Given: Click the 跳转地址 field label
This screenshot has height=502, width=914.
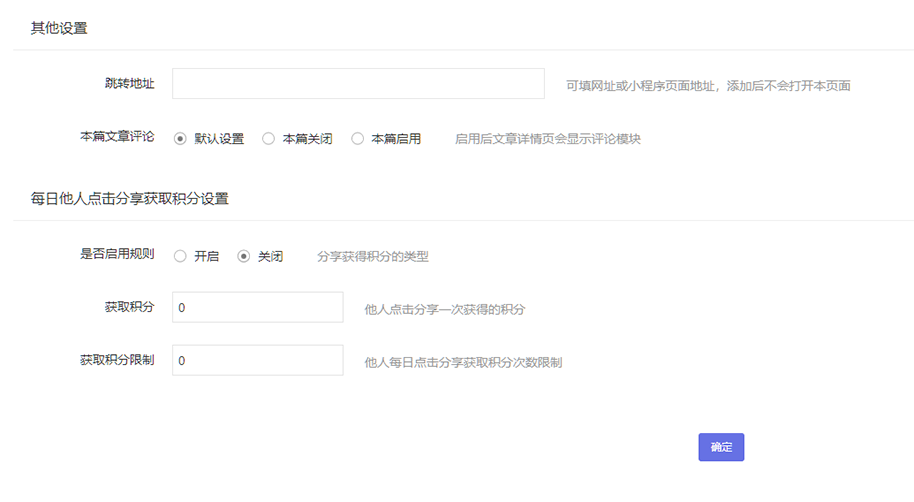Looking at the screenshot, I should click(129, 83).
